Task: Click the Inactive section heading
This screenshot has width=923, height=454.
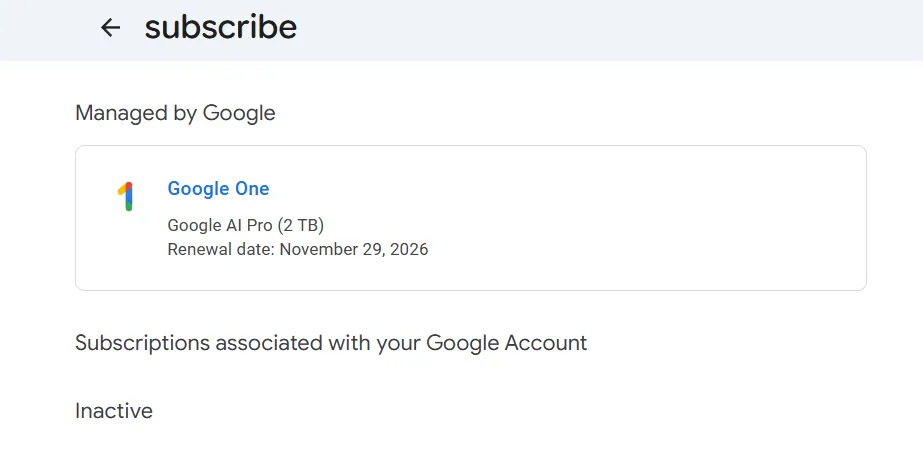Action: pos(114,410)
